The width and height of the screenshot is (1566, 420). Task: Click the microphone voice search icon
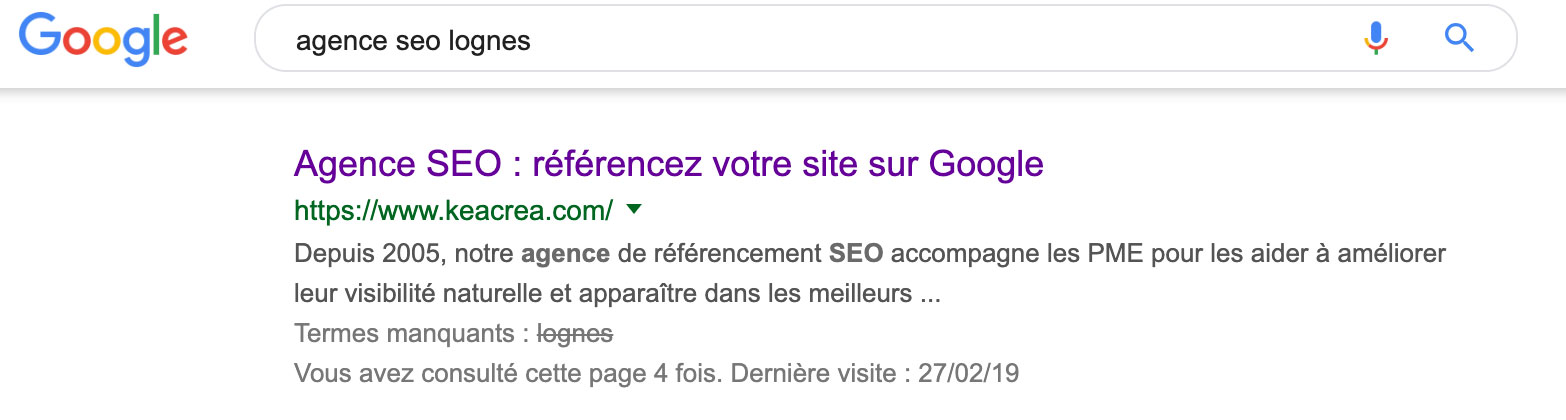(x=1376, y=39)
